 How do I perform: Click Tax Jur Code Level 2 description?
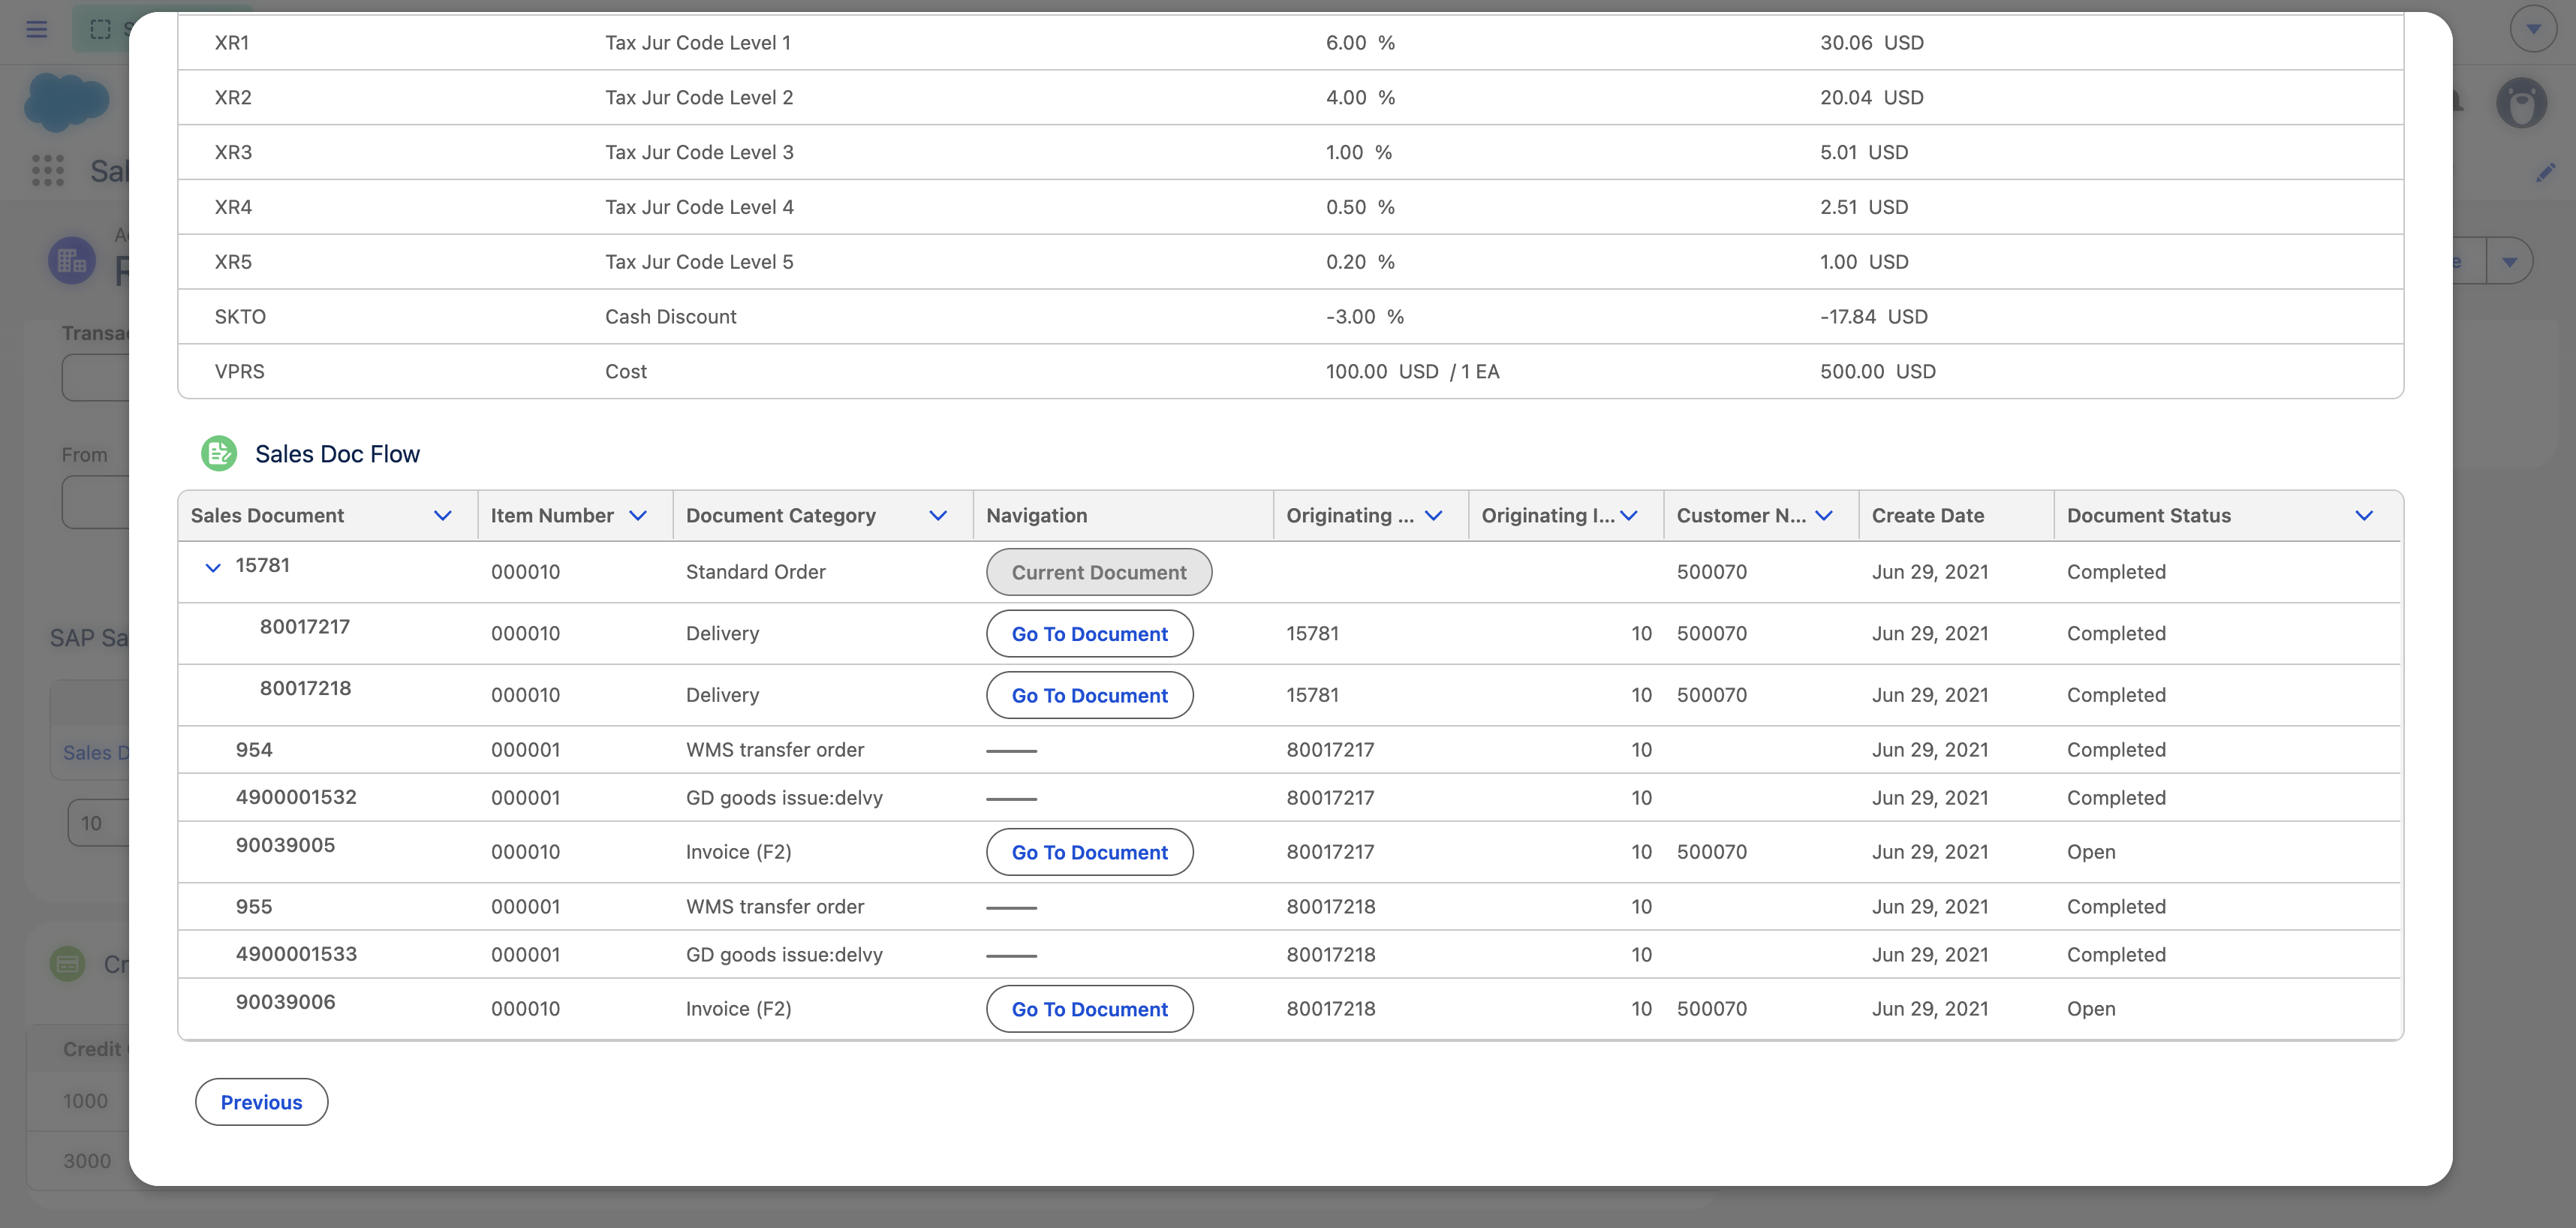[699, 97]
